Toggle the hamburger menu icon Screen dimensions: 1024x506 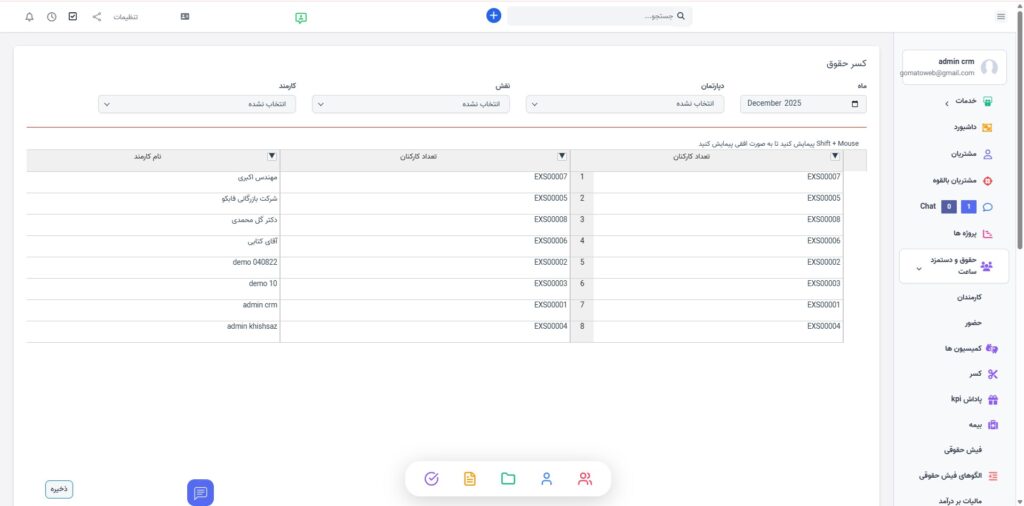(x=1000, y=16)
